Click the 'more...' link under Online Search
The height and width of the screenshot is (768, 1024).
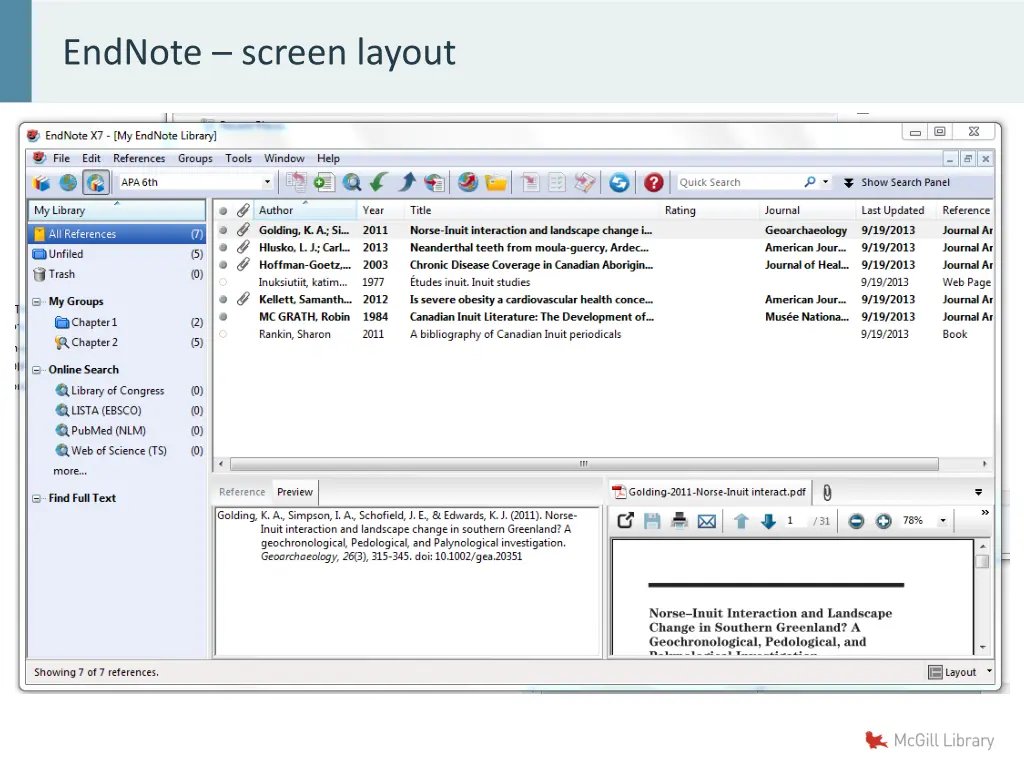pos(70,471)
